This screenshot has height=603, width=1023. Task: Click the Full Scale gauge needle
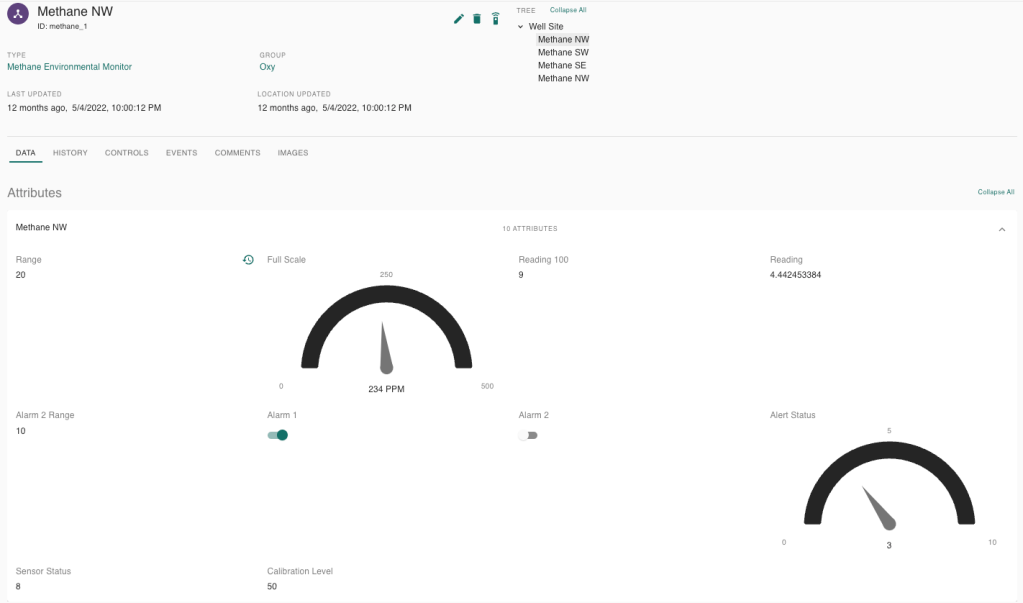click(386, 350)
